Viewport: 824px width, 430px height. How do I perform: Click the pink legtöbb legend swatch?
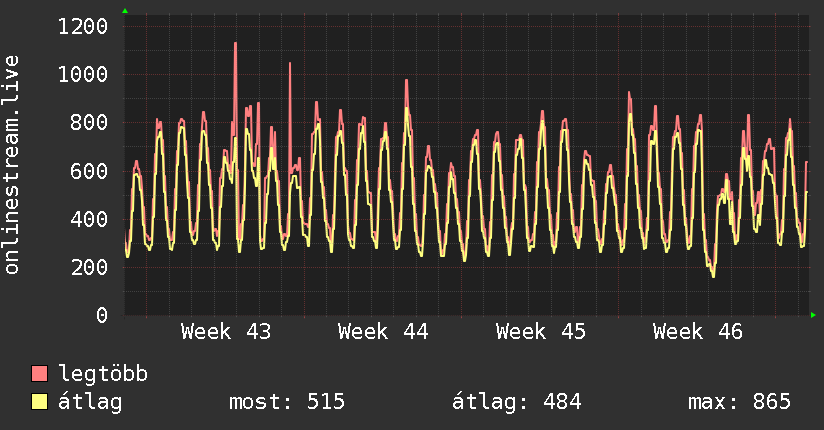click(39, 373)
